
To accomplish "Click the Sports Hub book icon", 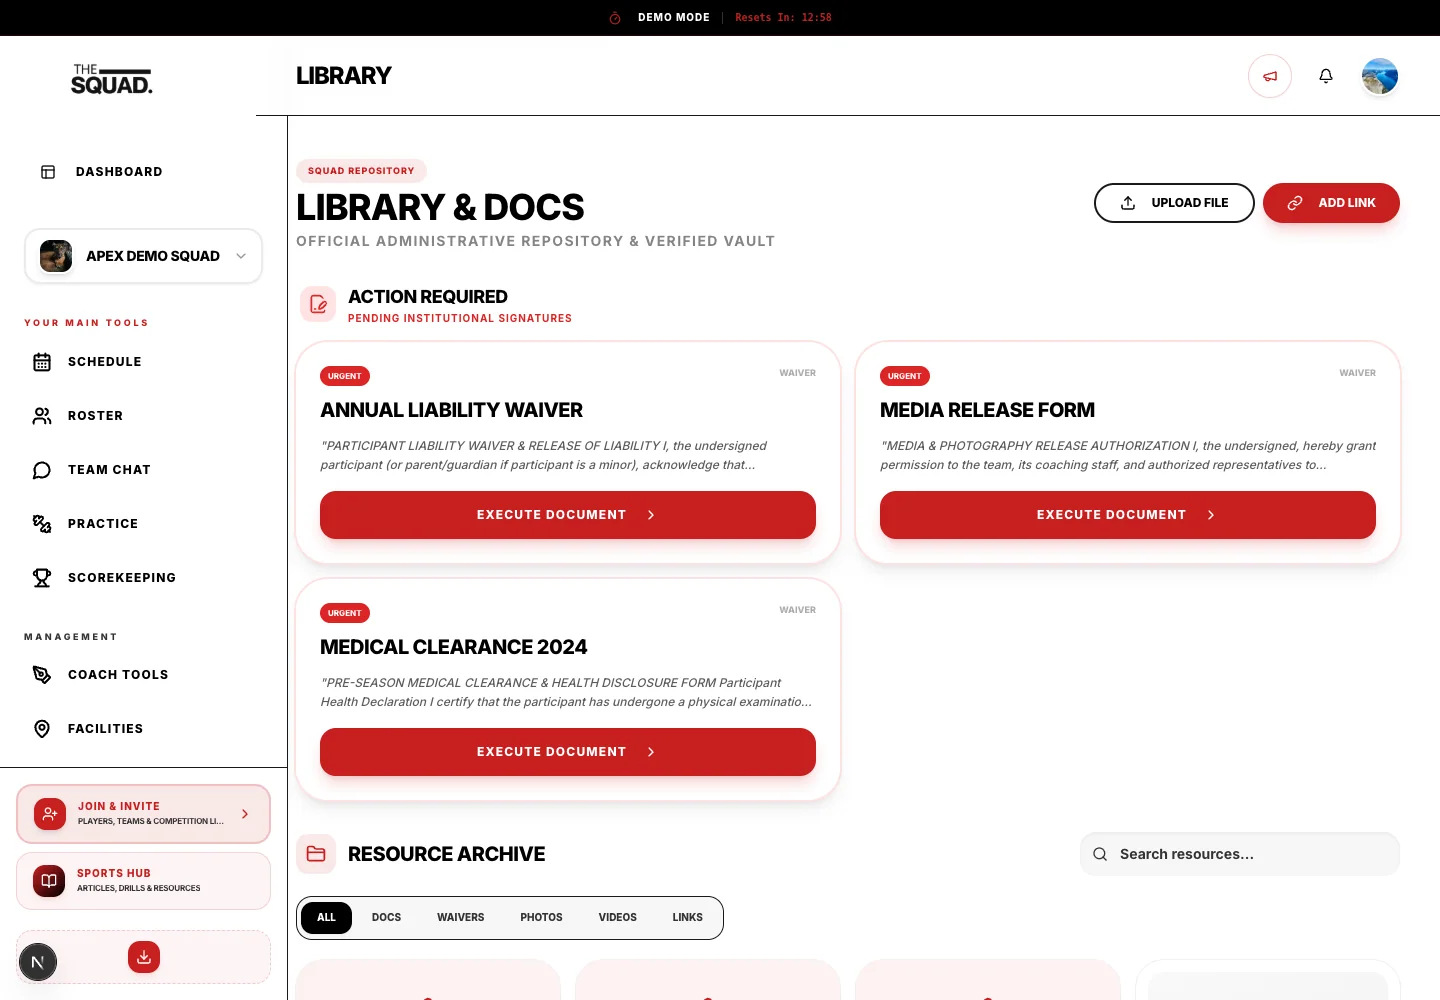I will click(49, 881).
